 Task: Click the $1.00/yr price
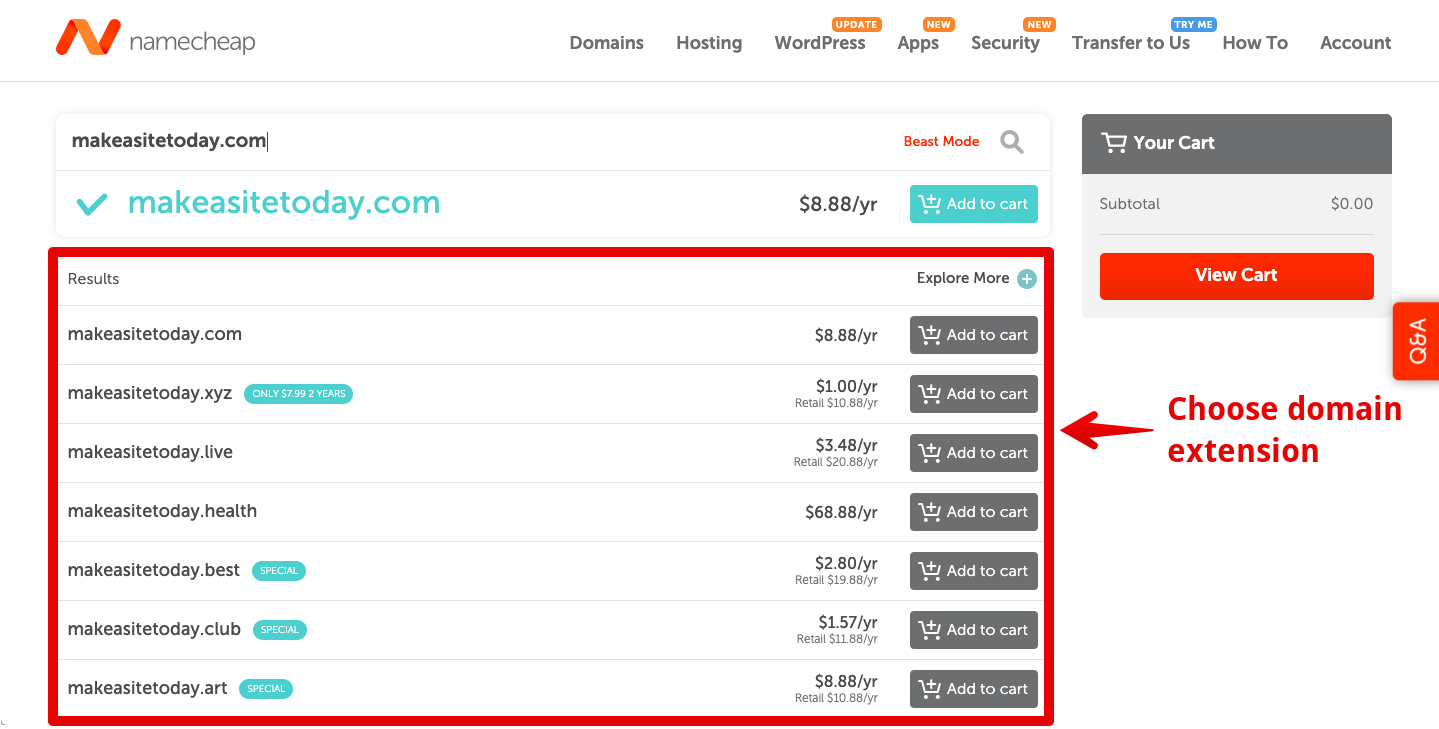tap(847, 386)
